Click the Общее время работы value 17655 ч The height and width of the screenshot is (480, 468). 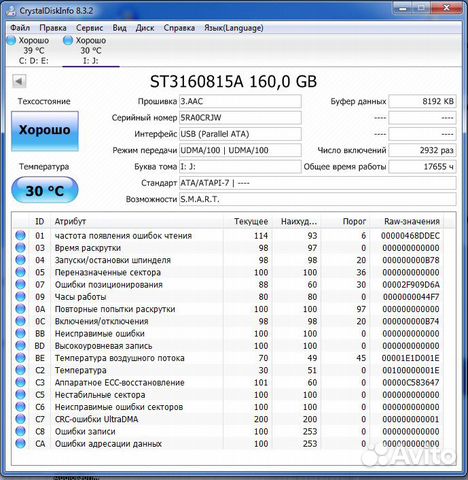pyautogui.click(x=422, y=167)
